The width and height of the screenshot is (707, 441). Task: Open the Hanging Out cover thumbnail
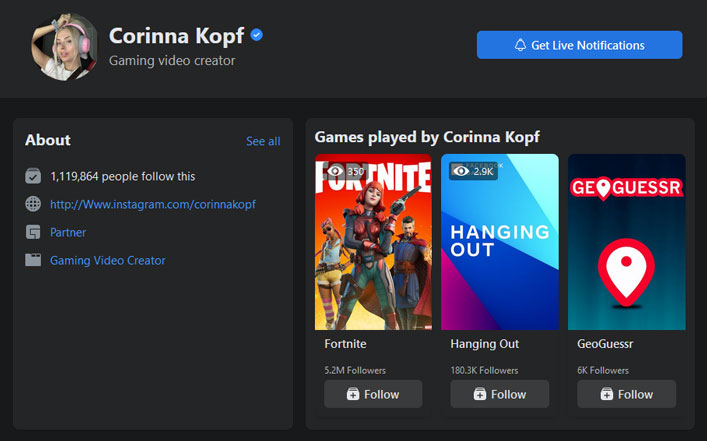click(500, 242)
